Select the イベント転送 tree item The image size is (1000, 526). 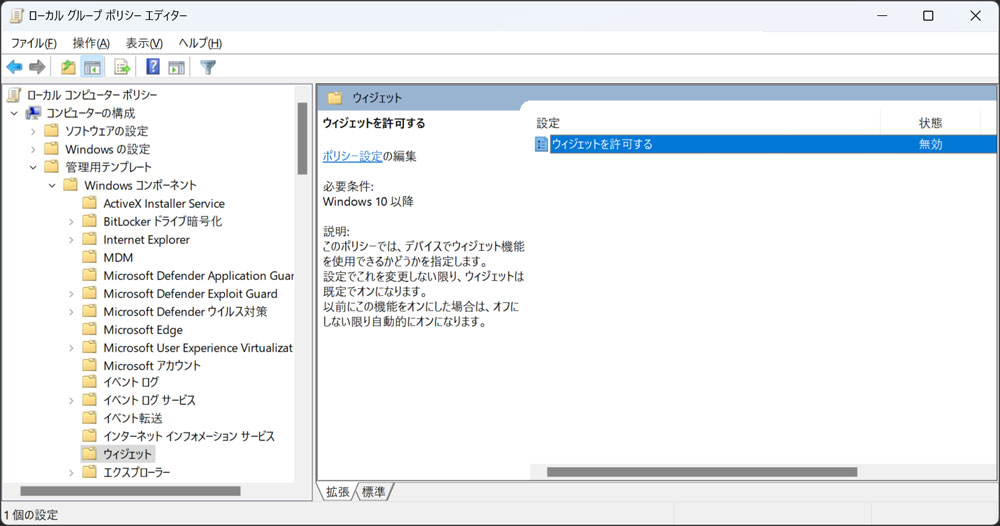(x=133, y=418)
